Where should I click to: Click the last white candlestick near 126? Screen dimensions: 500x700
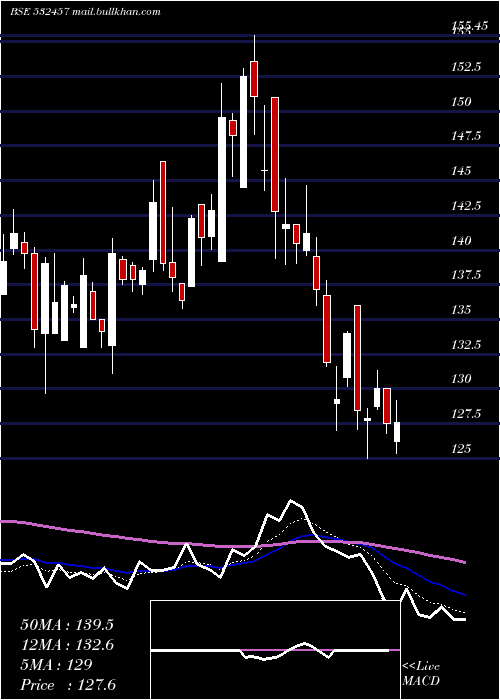396,432
